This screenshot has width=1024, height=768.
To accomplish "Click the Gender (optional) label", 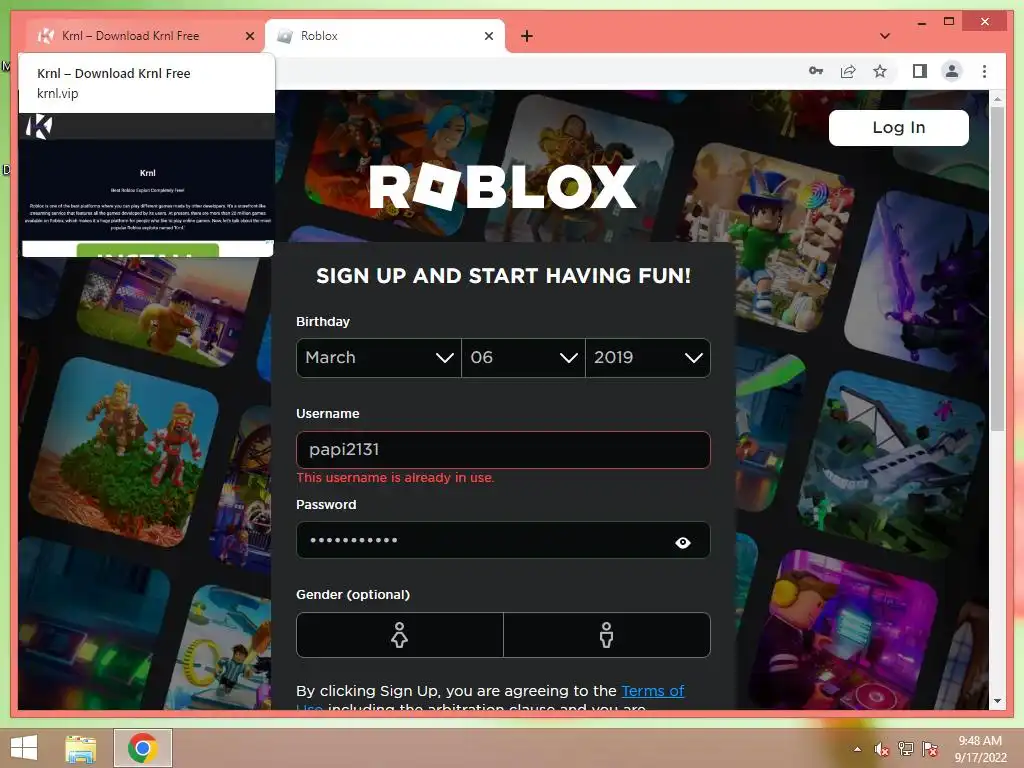I will (353, 594).
